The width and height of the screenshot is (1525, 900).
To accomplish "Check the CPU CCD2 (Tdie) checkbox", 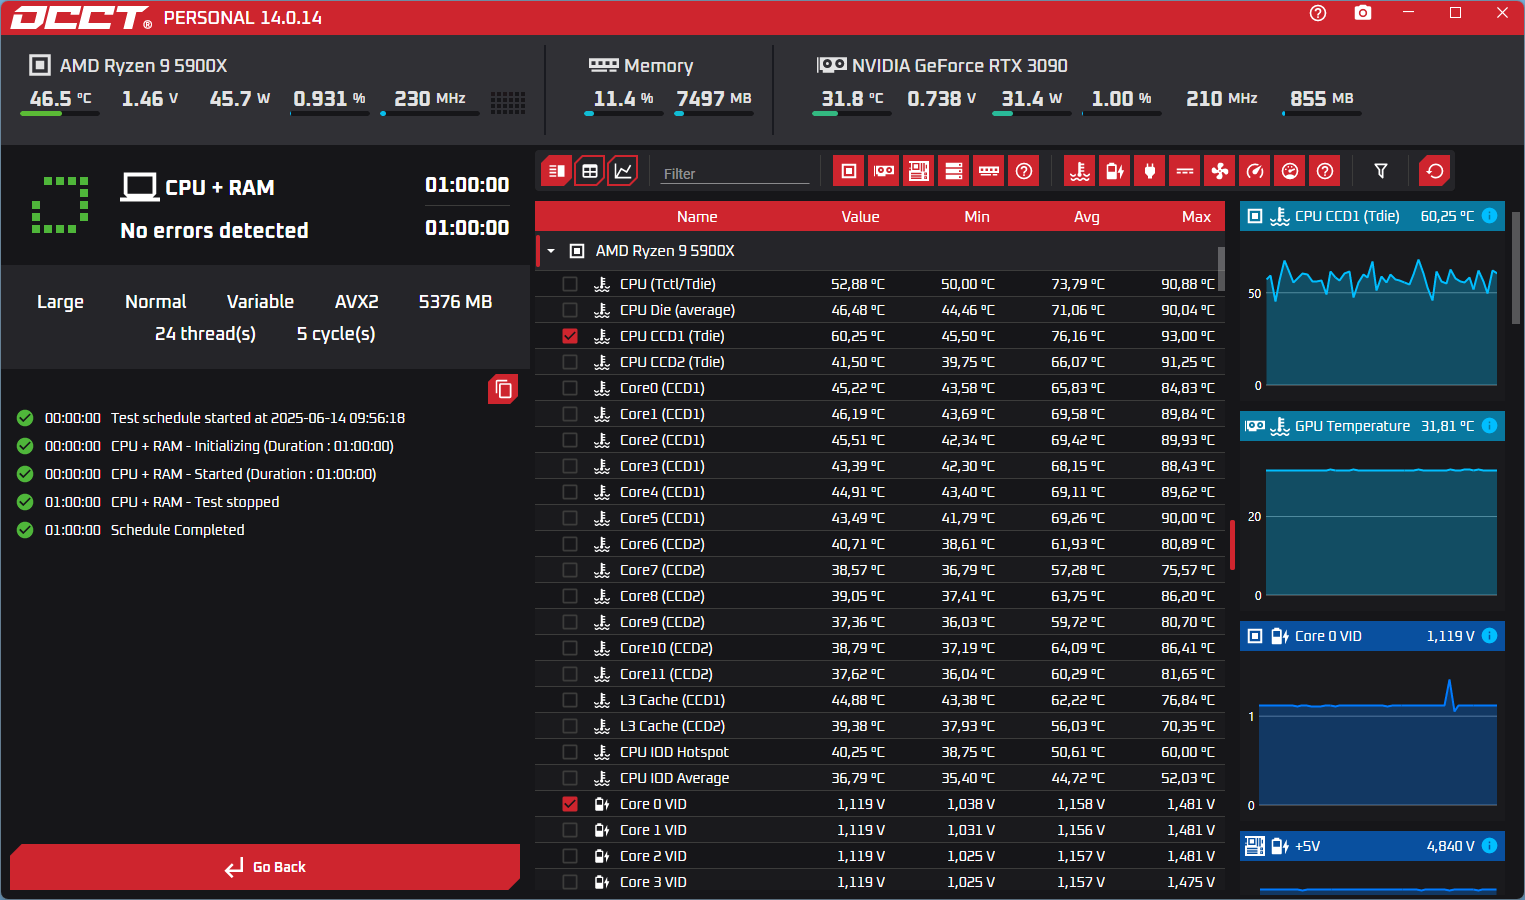I will pyautogui.click(x=570, y=362).
